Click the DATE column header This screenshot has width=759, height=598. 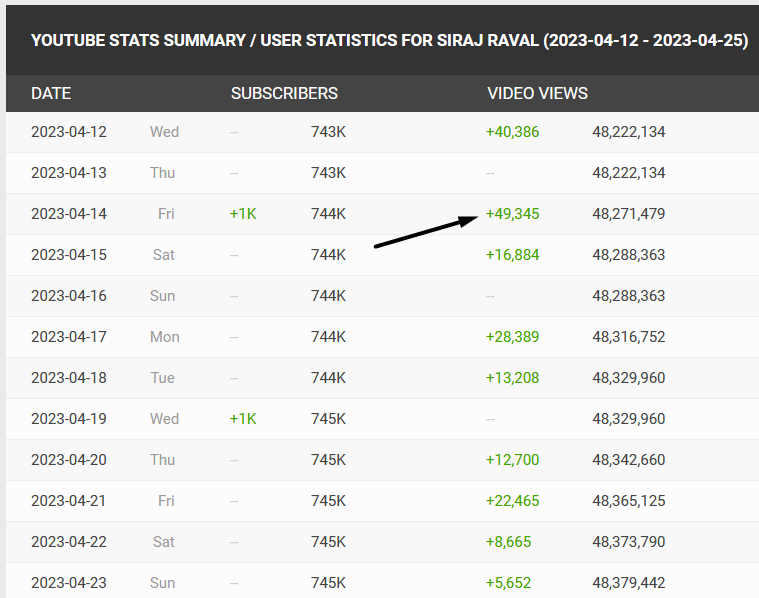[51, 93]
